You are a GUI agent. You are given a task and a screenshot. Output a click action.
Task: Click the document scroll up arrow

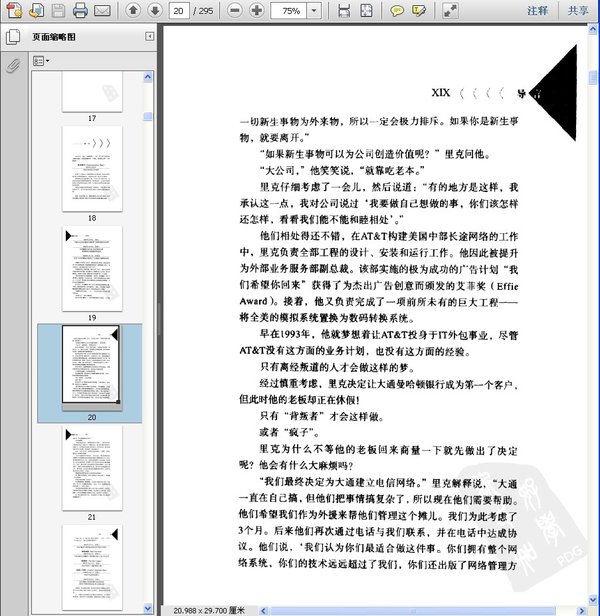tap(592, 29)
